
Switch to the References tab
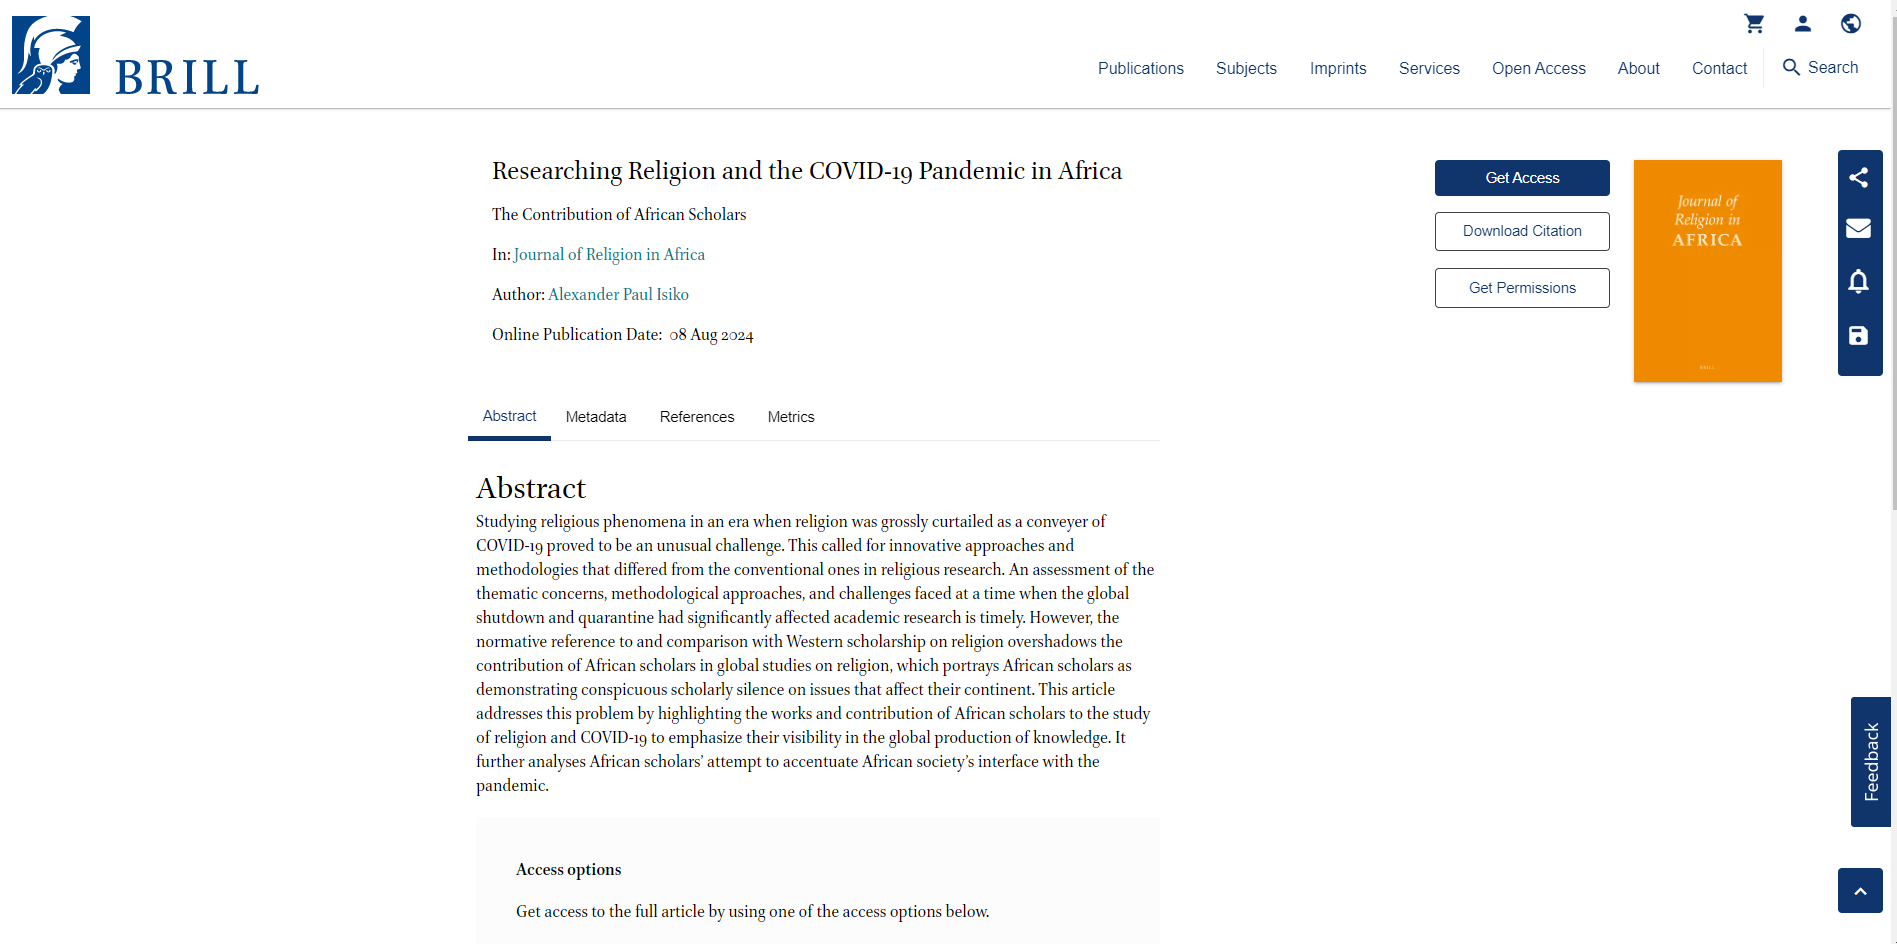[697, 417]
